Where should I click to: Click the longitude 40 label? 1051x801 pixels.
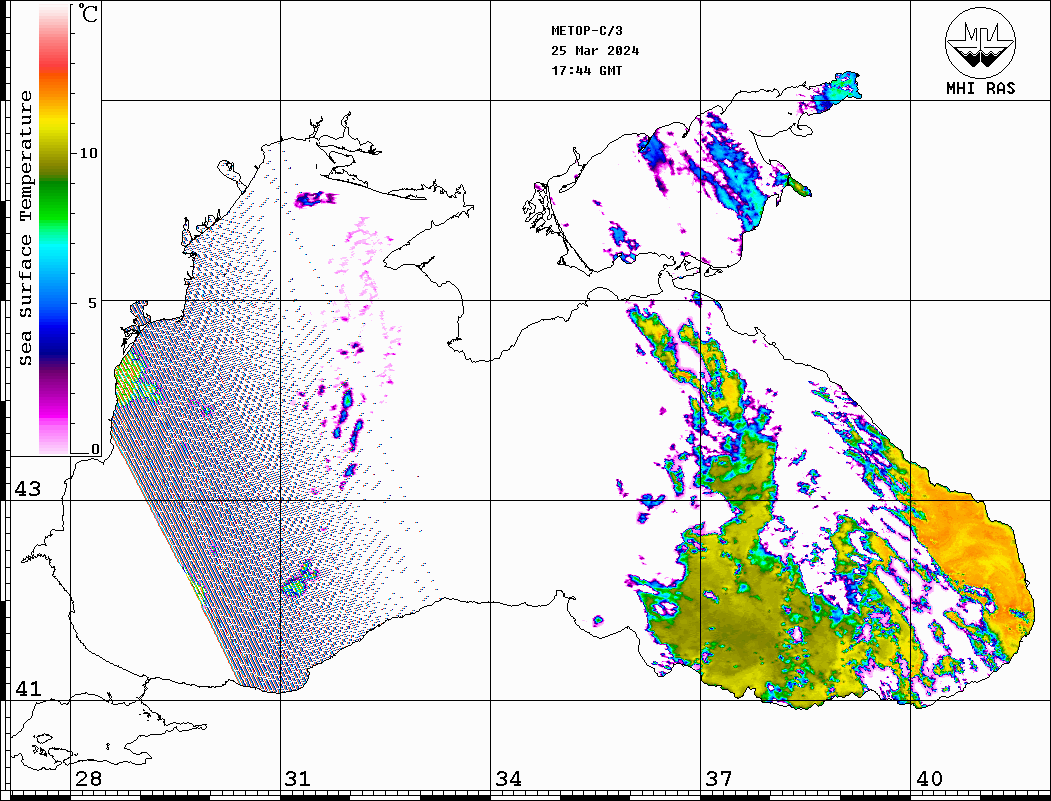[x=929, y=779]
